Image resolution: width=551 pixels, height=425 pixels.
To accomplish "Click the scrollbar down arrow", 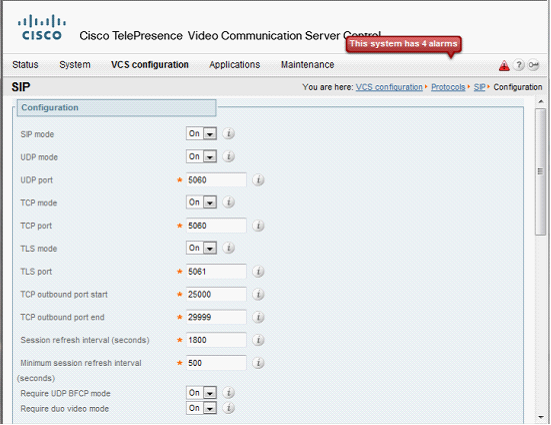I will [x=541, y=417].
